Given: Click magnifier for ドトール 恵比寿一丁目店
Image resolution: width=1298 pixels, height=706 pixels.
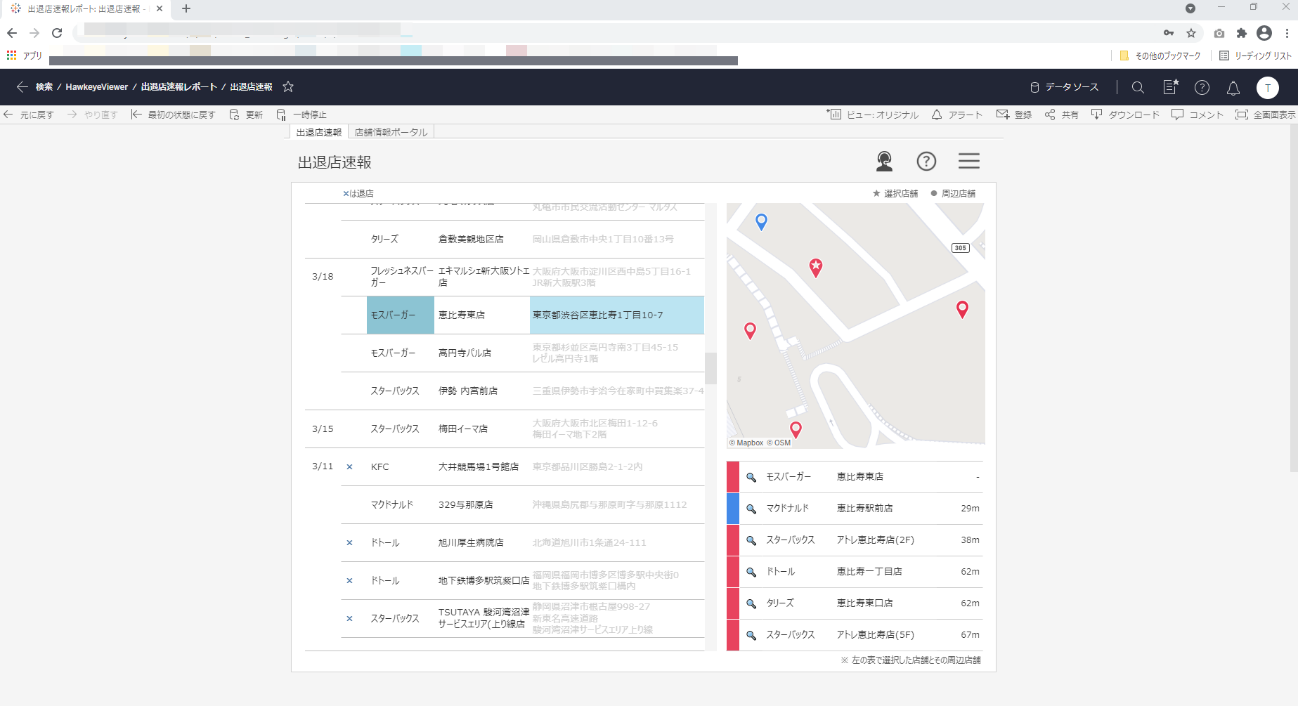Looking at the screenshot, I should [751, 572].
